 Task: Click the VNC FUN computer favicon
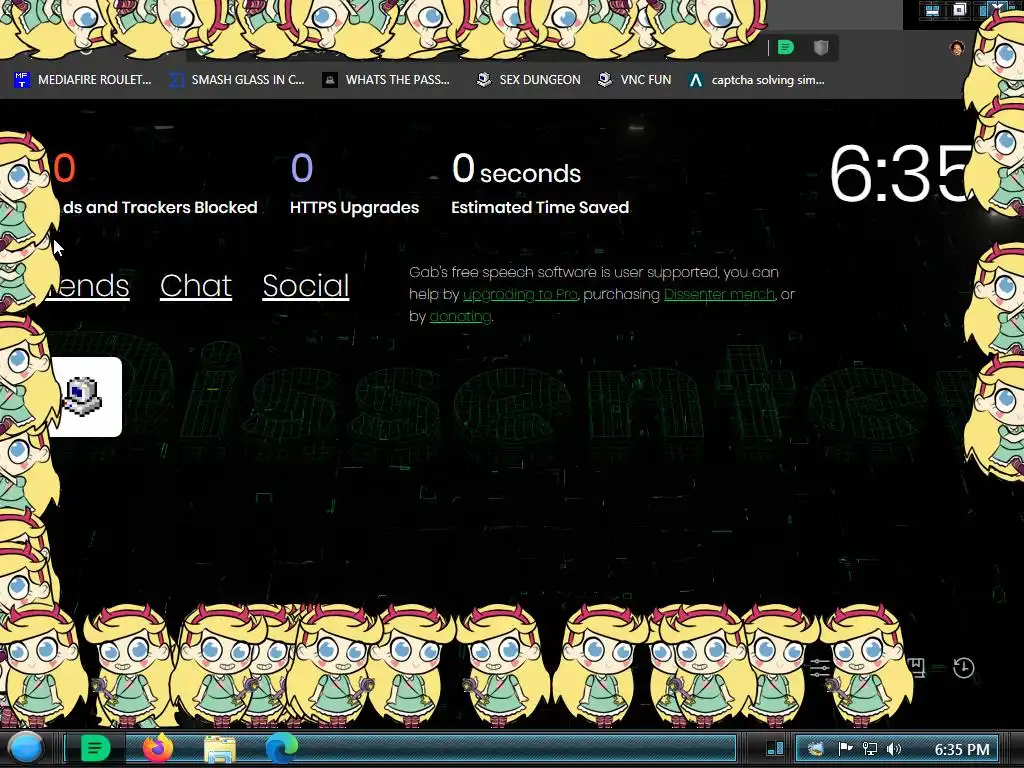(605, 80)
